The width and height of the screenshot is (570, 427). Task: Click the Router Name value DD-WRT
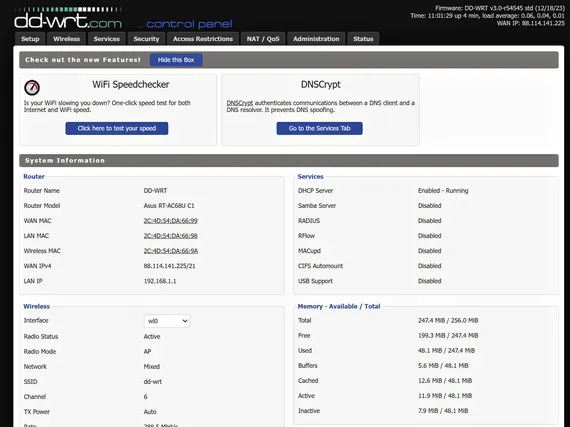(x=156, y=191)
